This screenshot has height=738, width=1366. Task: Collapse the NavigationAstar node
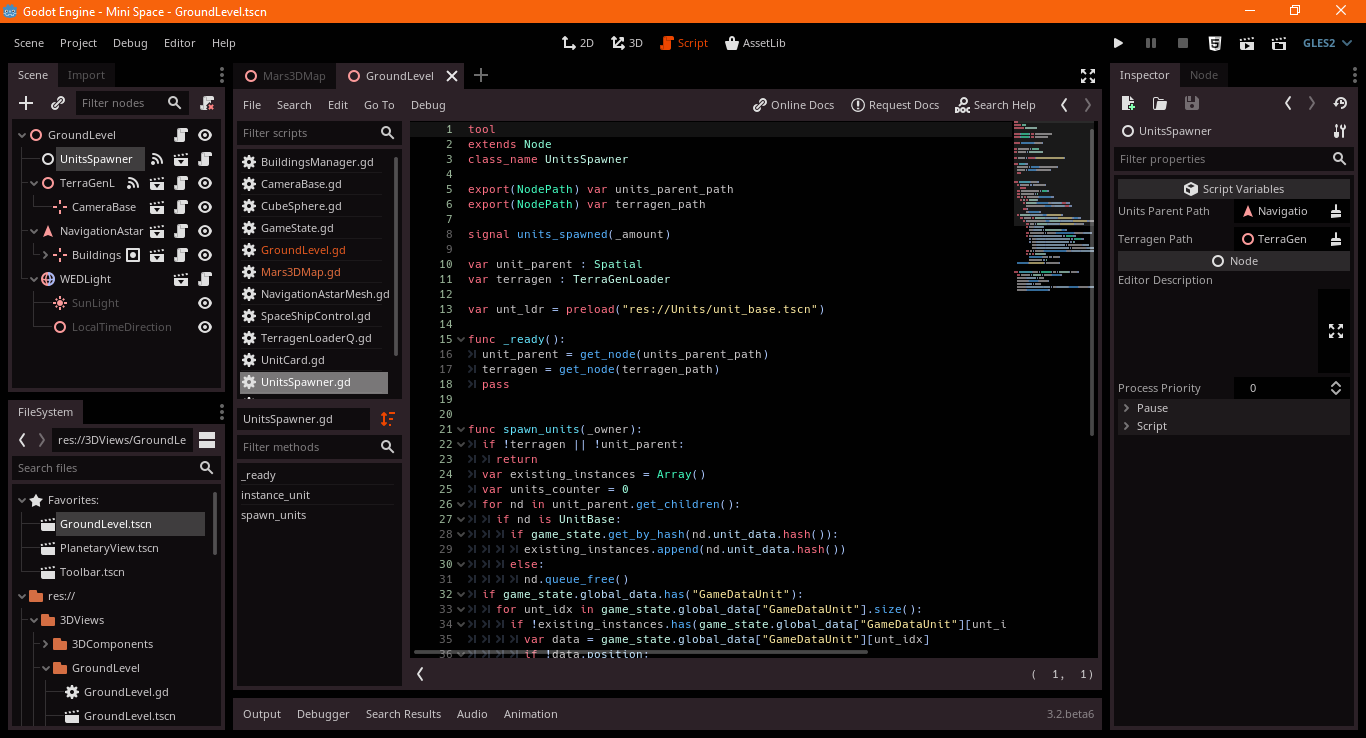click(35, 231)
